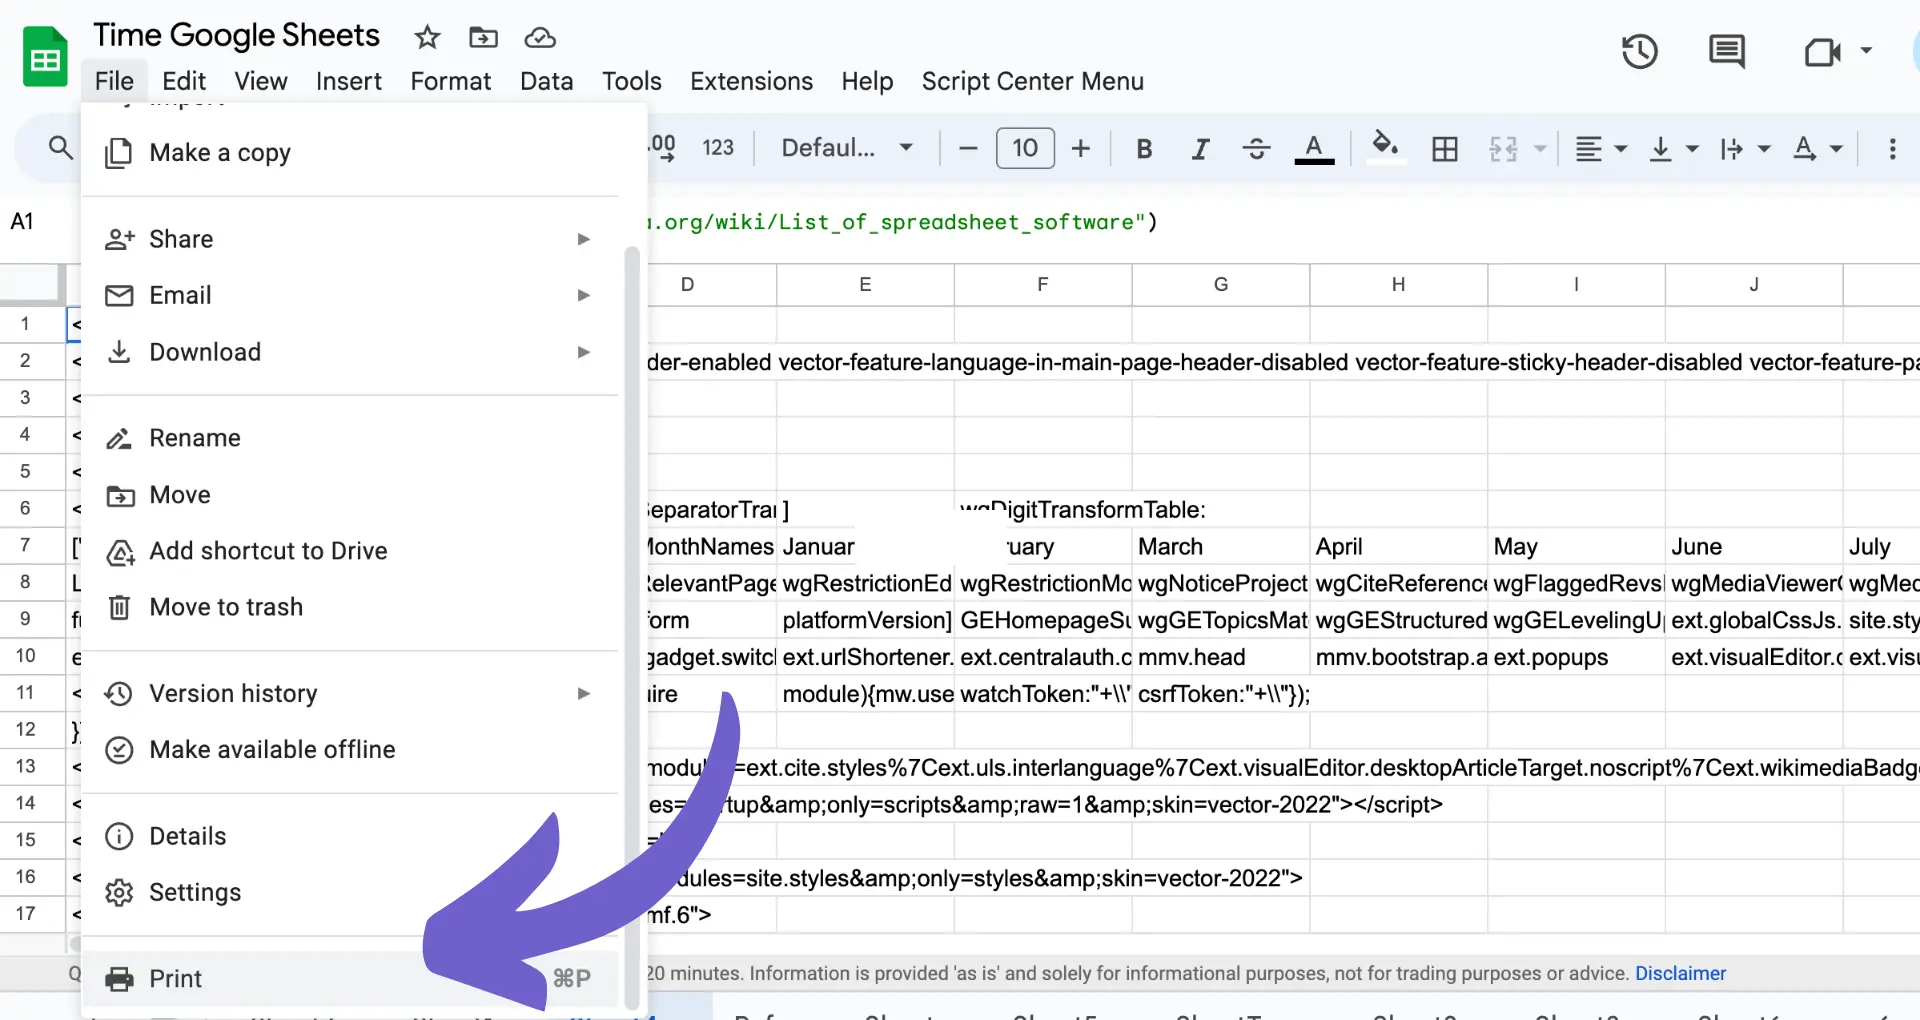Expand the Share submenu
This screenshot has height=1020, width=1920.
[350, 239]
